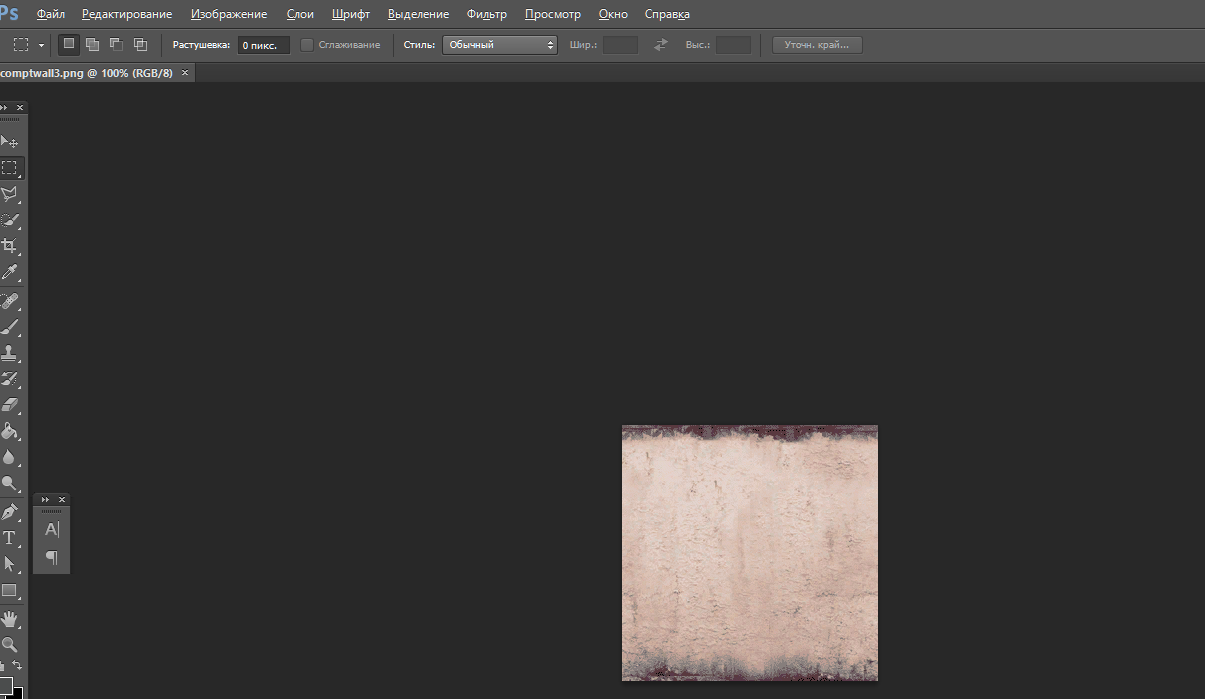Choose the Clone Stamp tool

coord(10,353)
